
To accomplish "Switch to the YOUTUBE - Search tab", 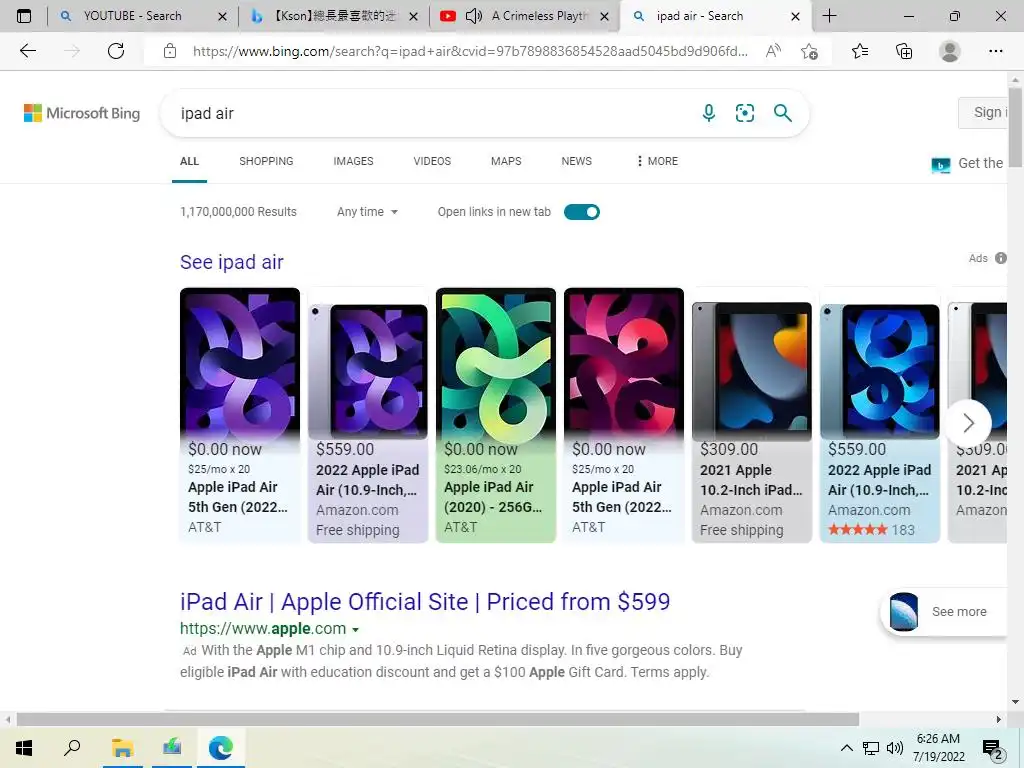I will (x=133, y=16).
